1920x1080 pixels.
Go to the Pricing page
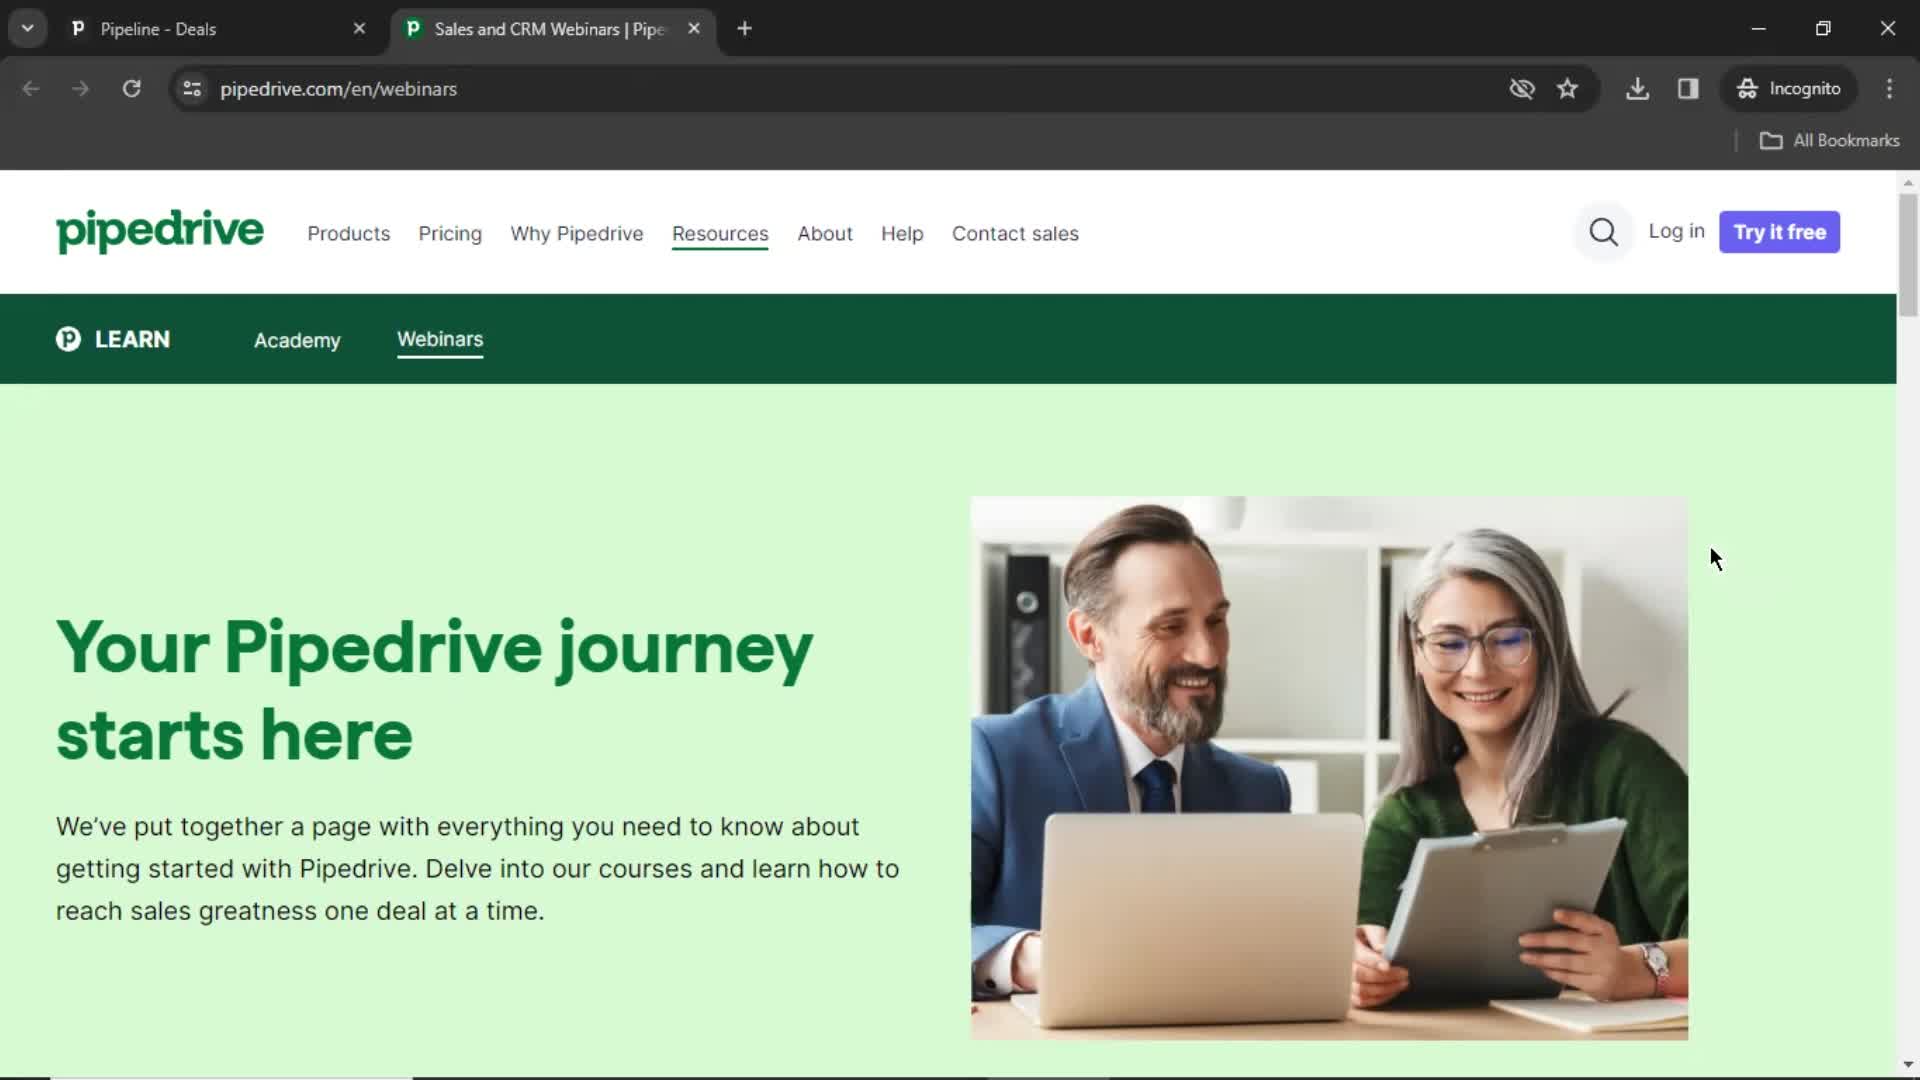[450, 234]
